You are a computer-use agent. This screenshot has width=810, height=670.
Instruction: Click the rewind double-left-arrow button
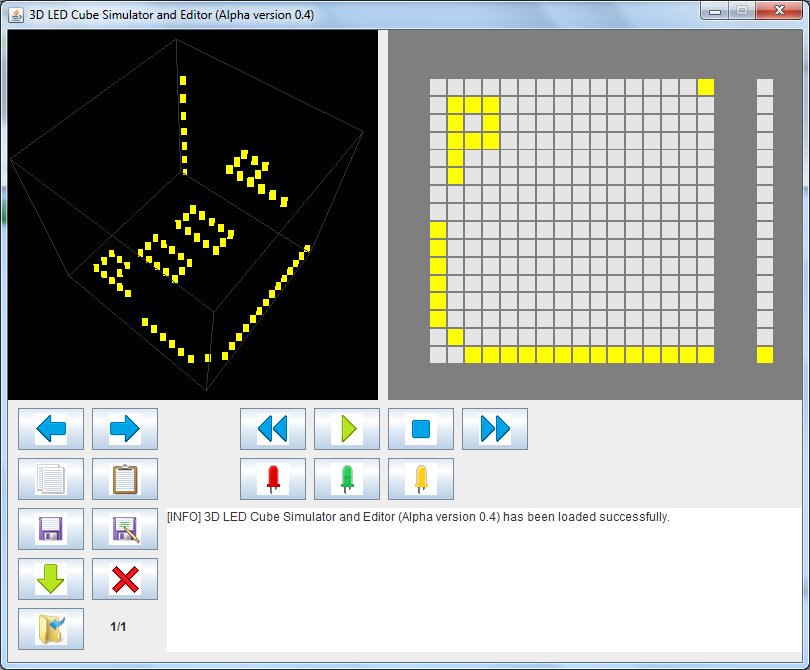tap(273, 429)
